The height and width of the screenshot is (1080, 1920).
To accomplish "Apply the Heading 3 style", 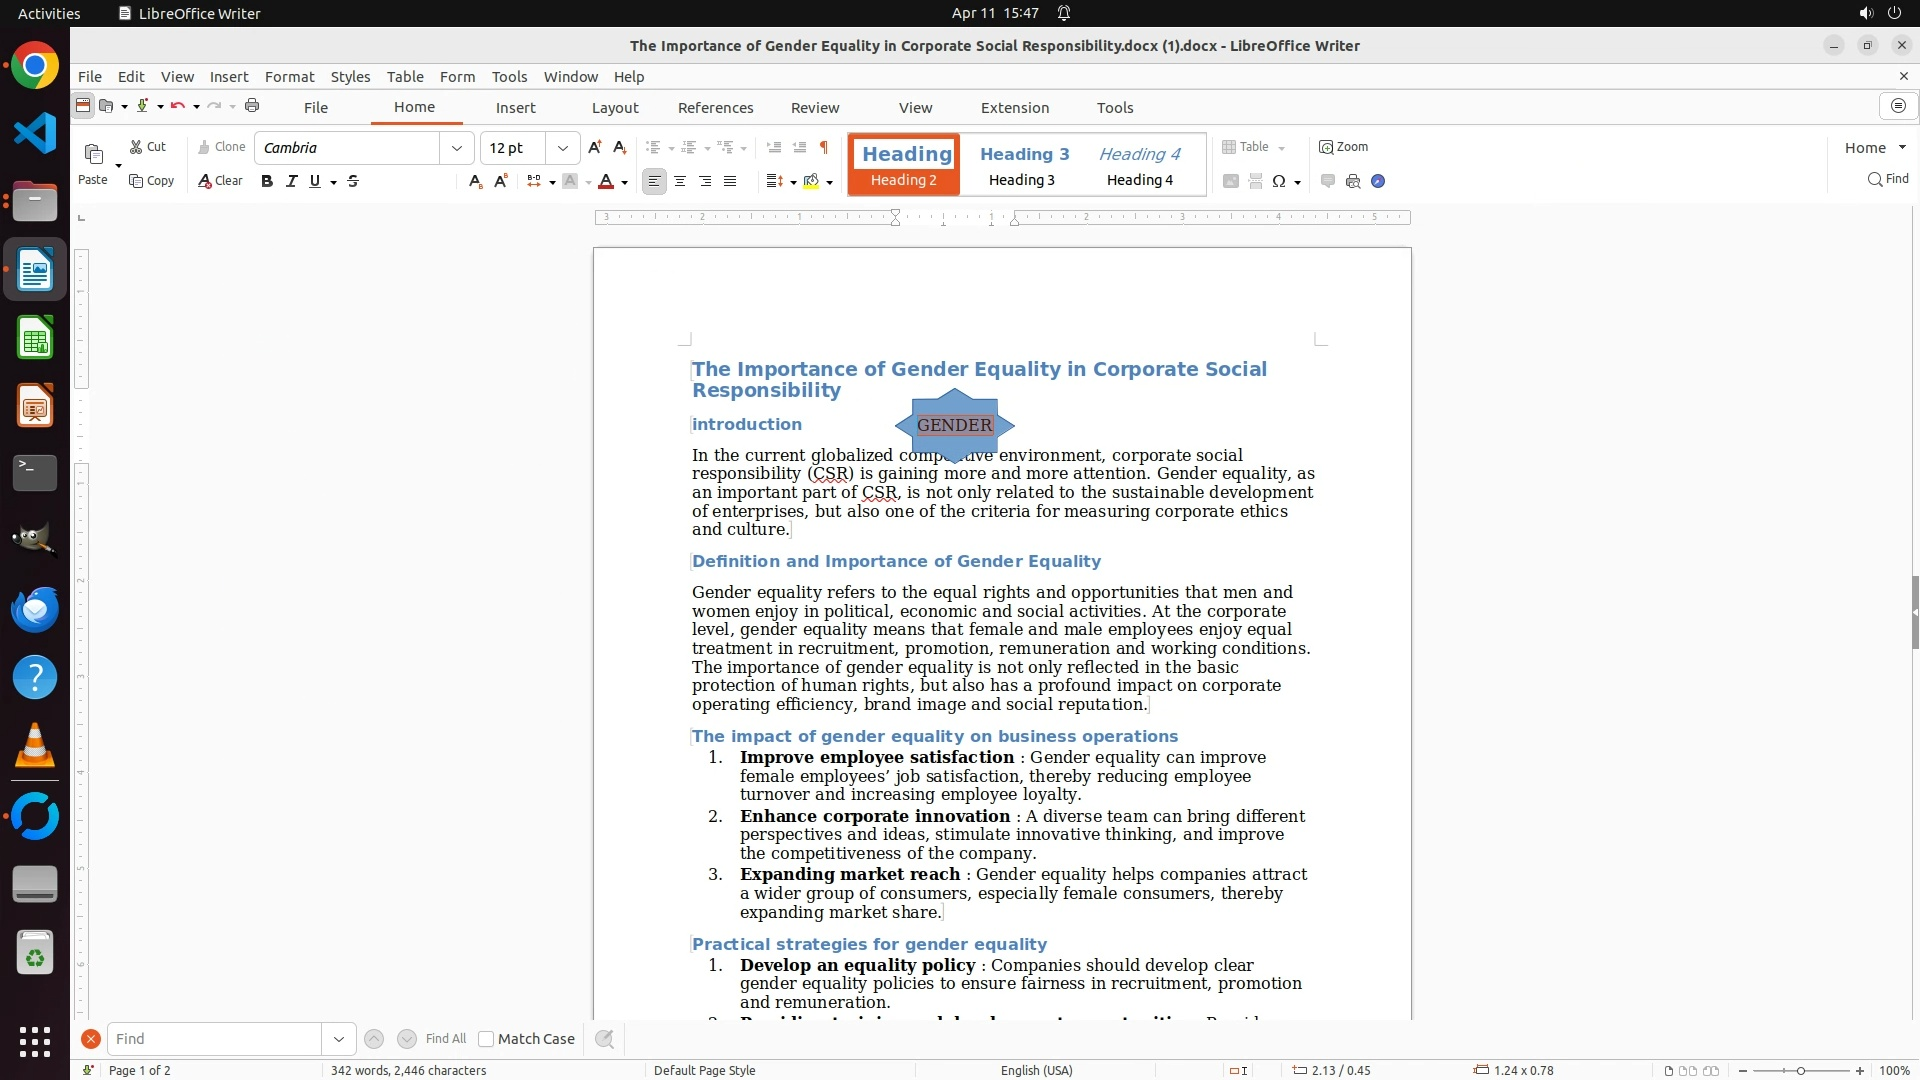I will coord(1024,165).
